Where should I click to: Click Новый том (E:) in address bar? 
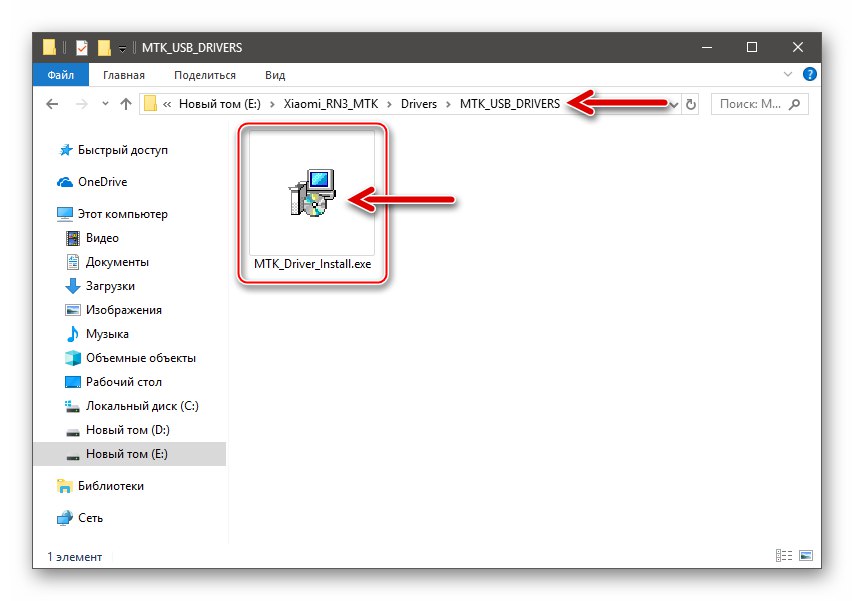click(219, 104)
